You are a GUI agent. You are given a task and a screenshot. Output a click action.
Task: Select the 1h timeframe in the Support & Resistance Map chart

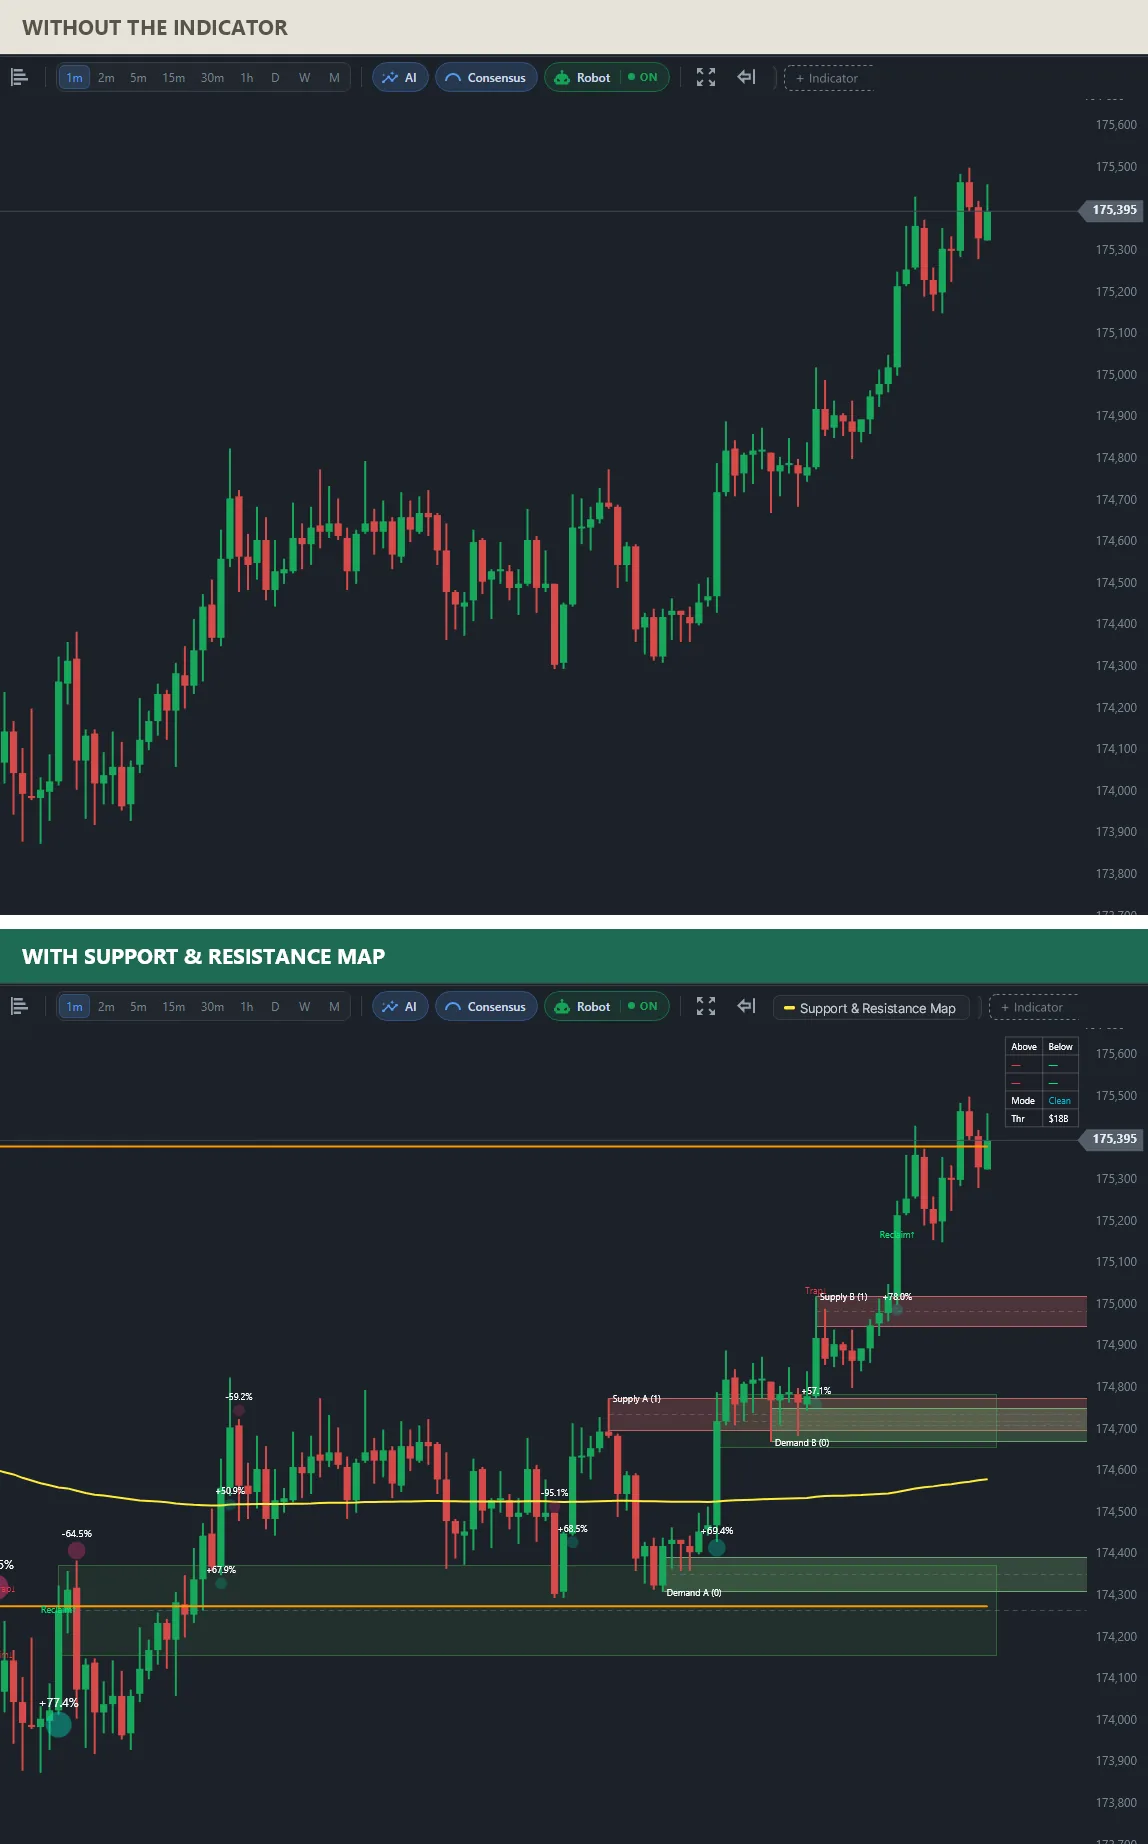[247, 1007]
